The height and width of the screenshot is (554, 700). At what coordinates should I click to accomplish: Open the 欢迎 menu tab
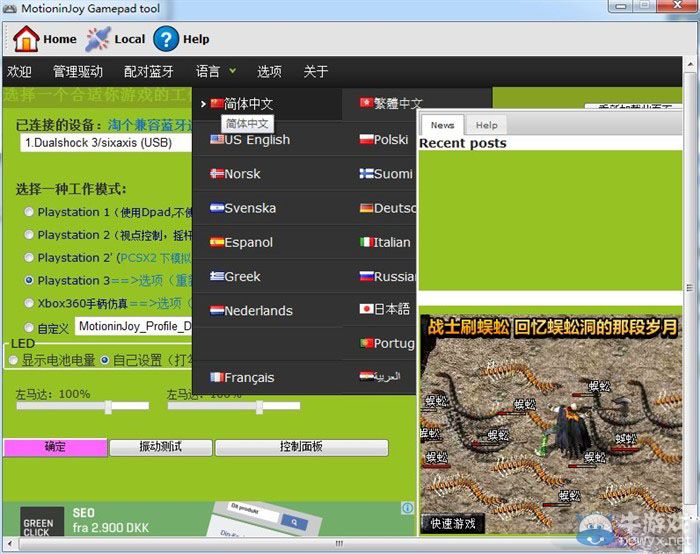pyautogui.click(x=19, y=71)
